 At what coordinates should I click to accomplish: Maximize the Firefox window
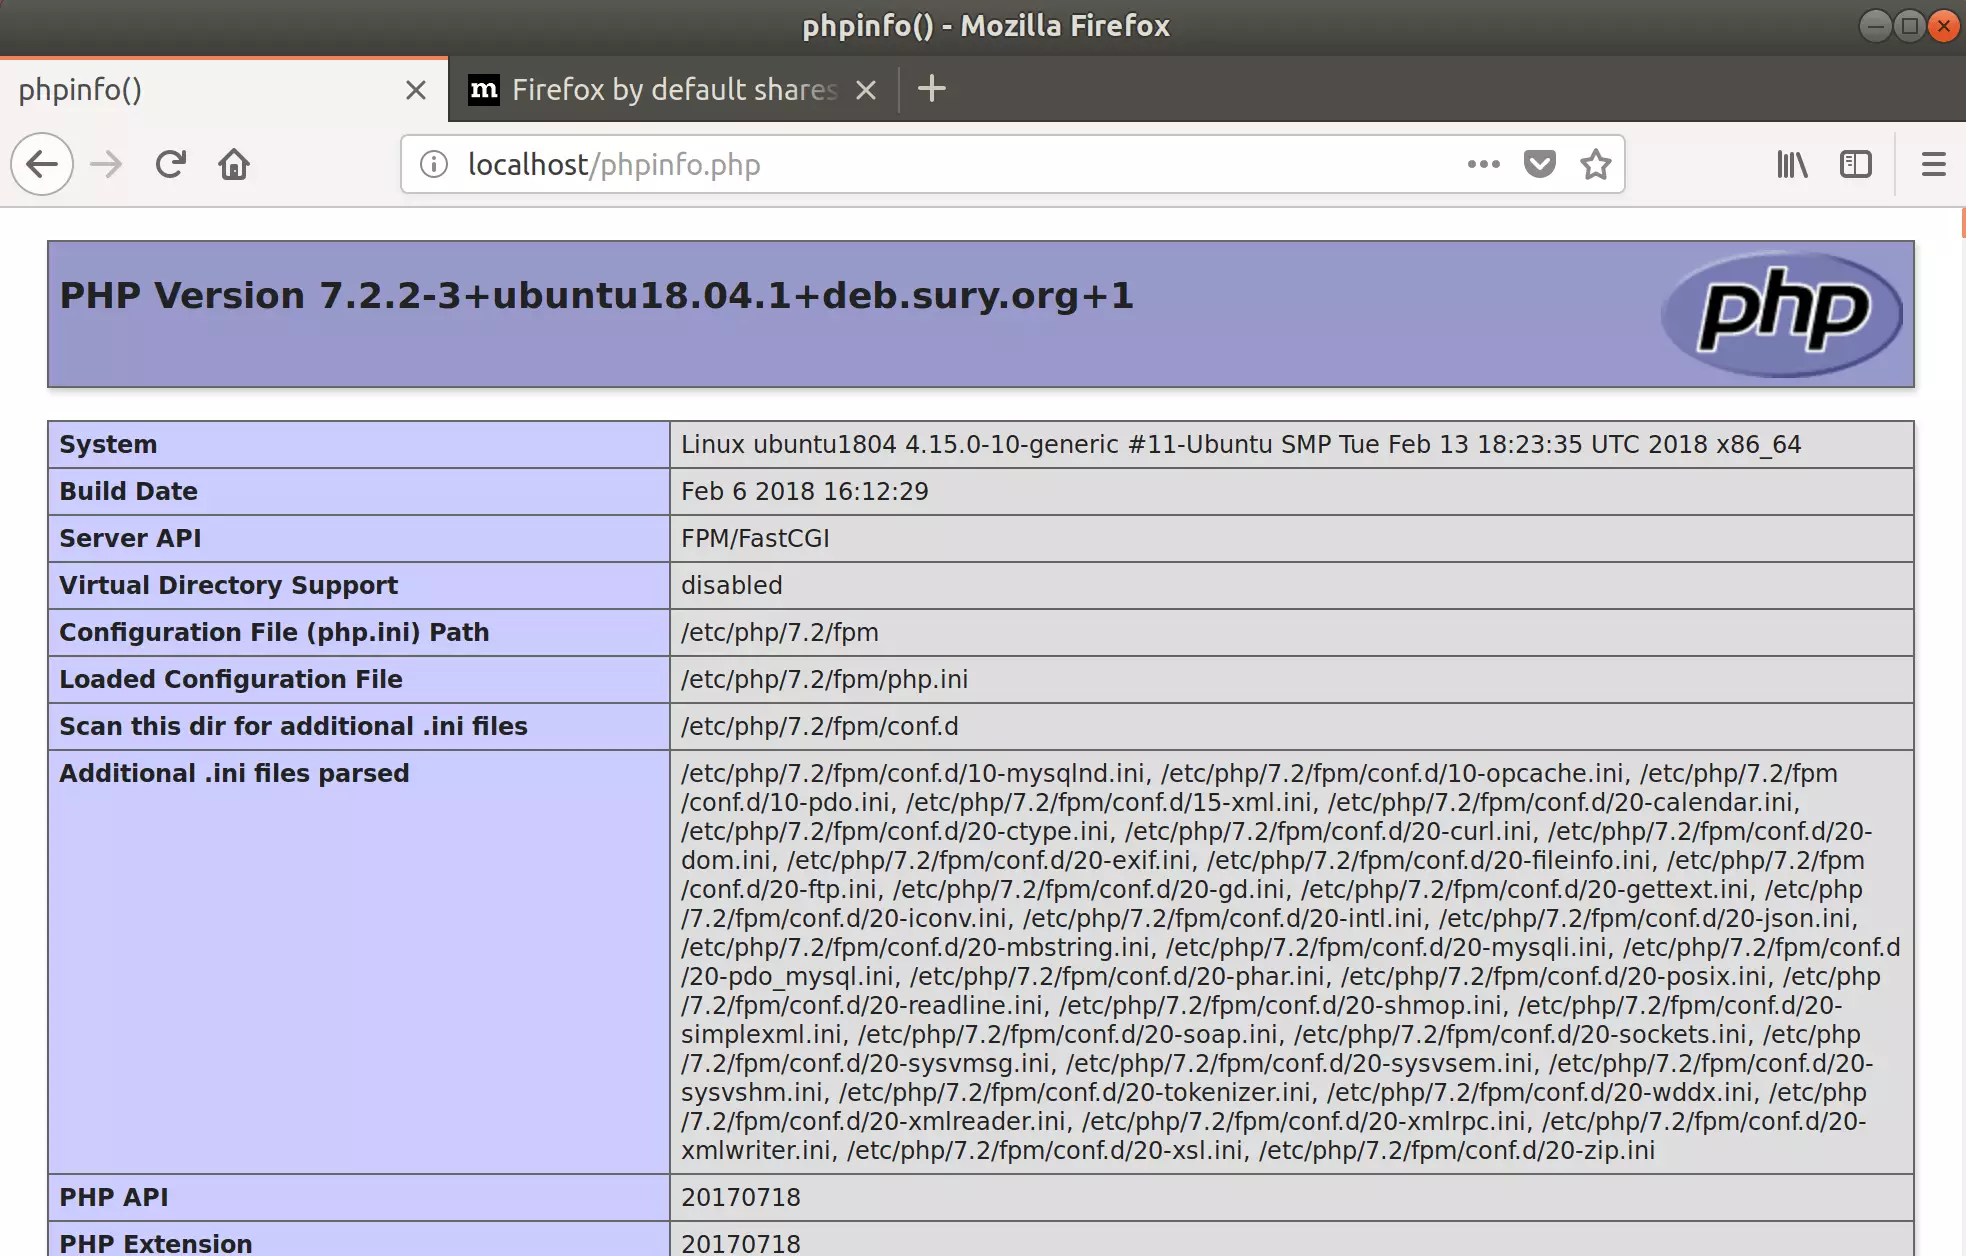[x=1909, y=26]
